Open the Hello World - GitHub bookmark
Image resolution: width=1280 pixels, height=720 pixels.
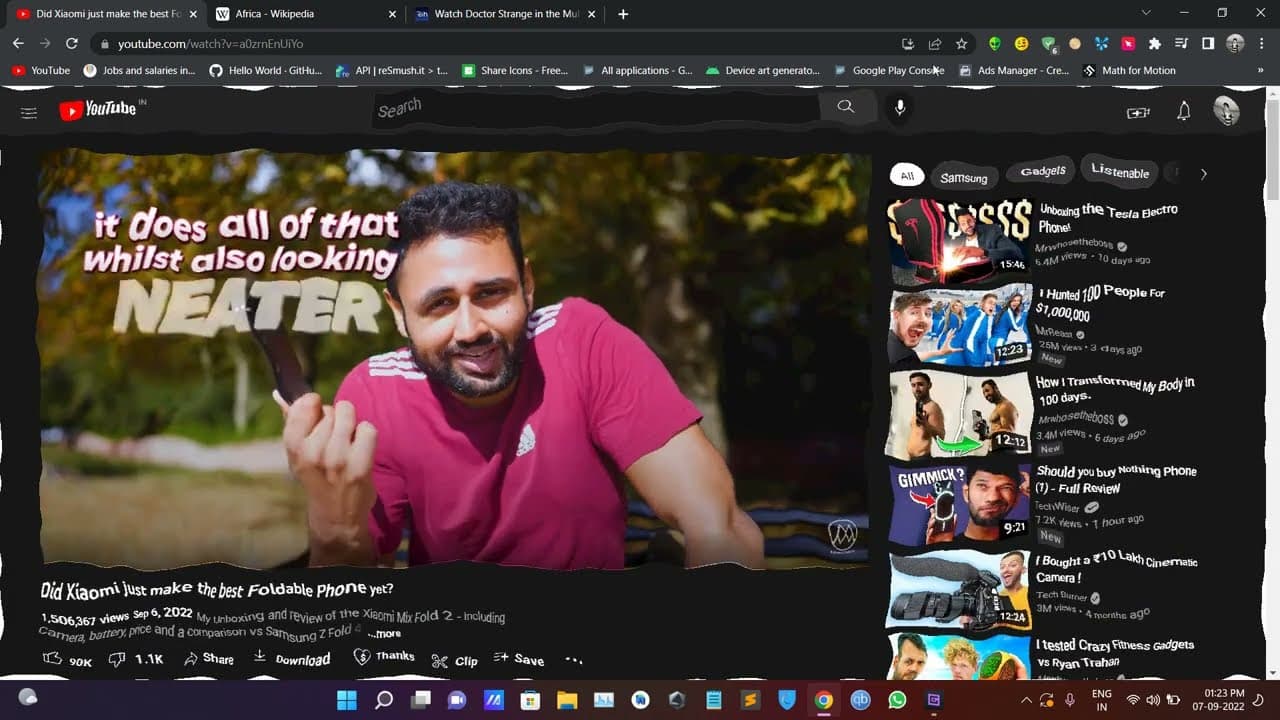[x=266, y=70]
